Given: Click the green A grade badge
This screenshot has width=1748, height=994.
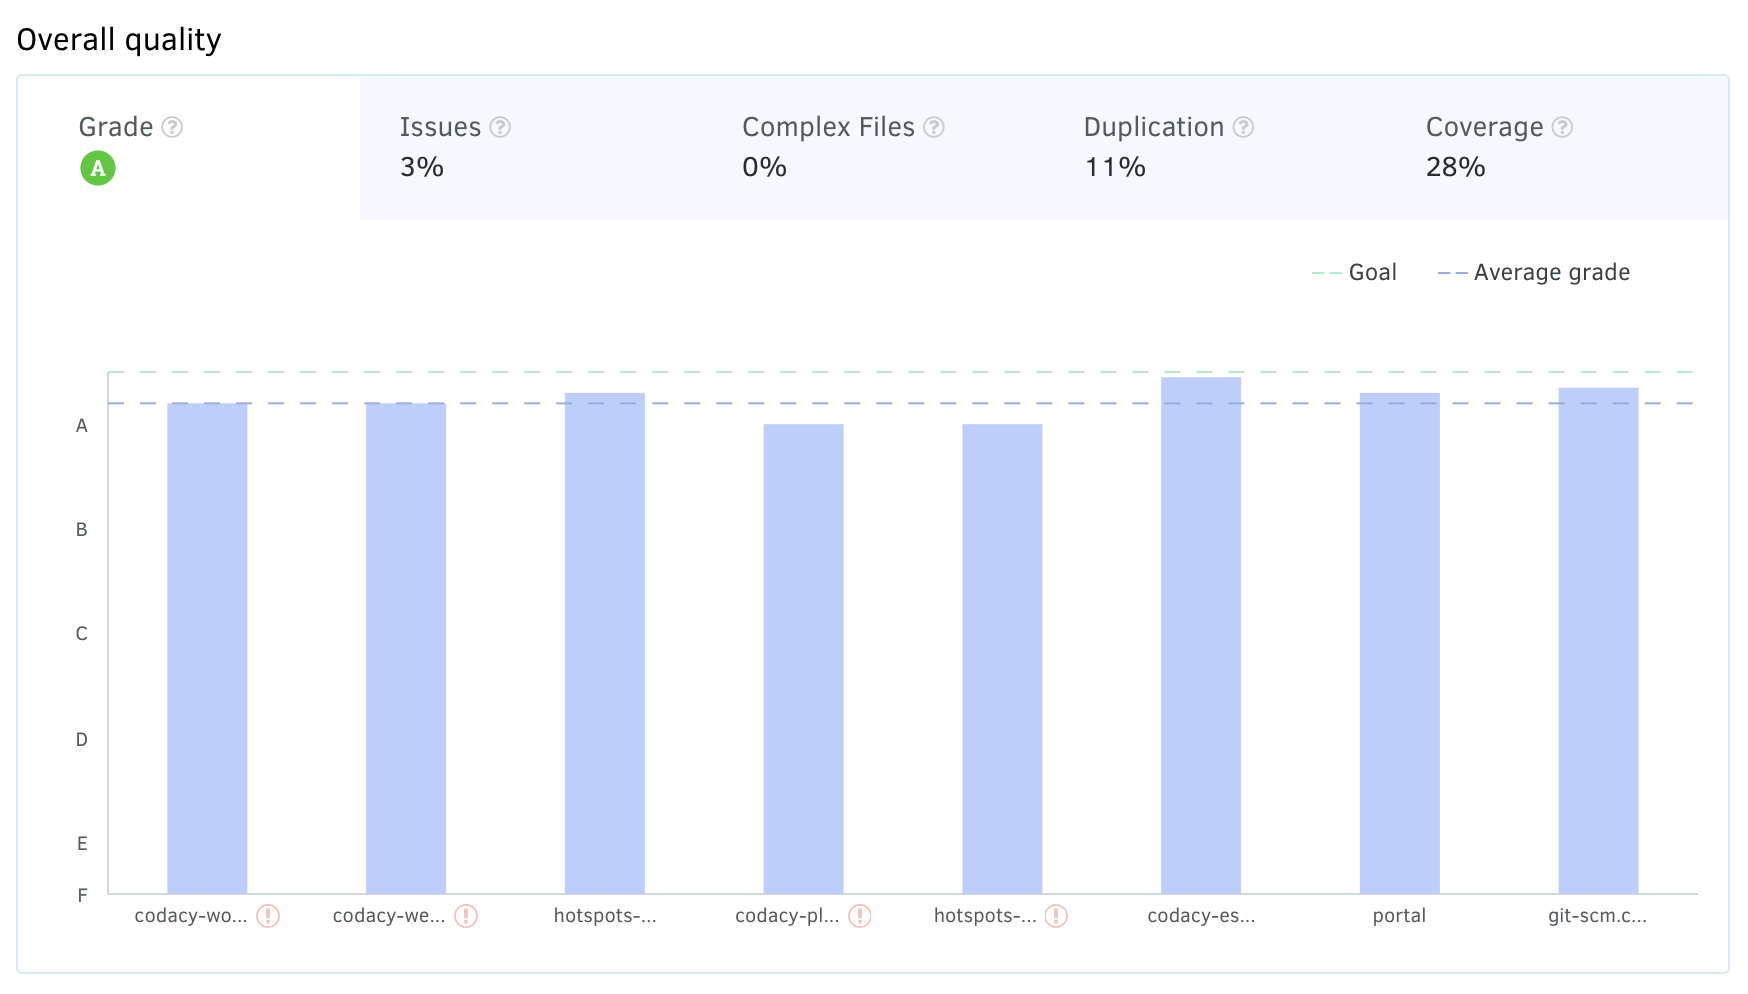Looking at the screenshot, I should pos(98,168).
